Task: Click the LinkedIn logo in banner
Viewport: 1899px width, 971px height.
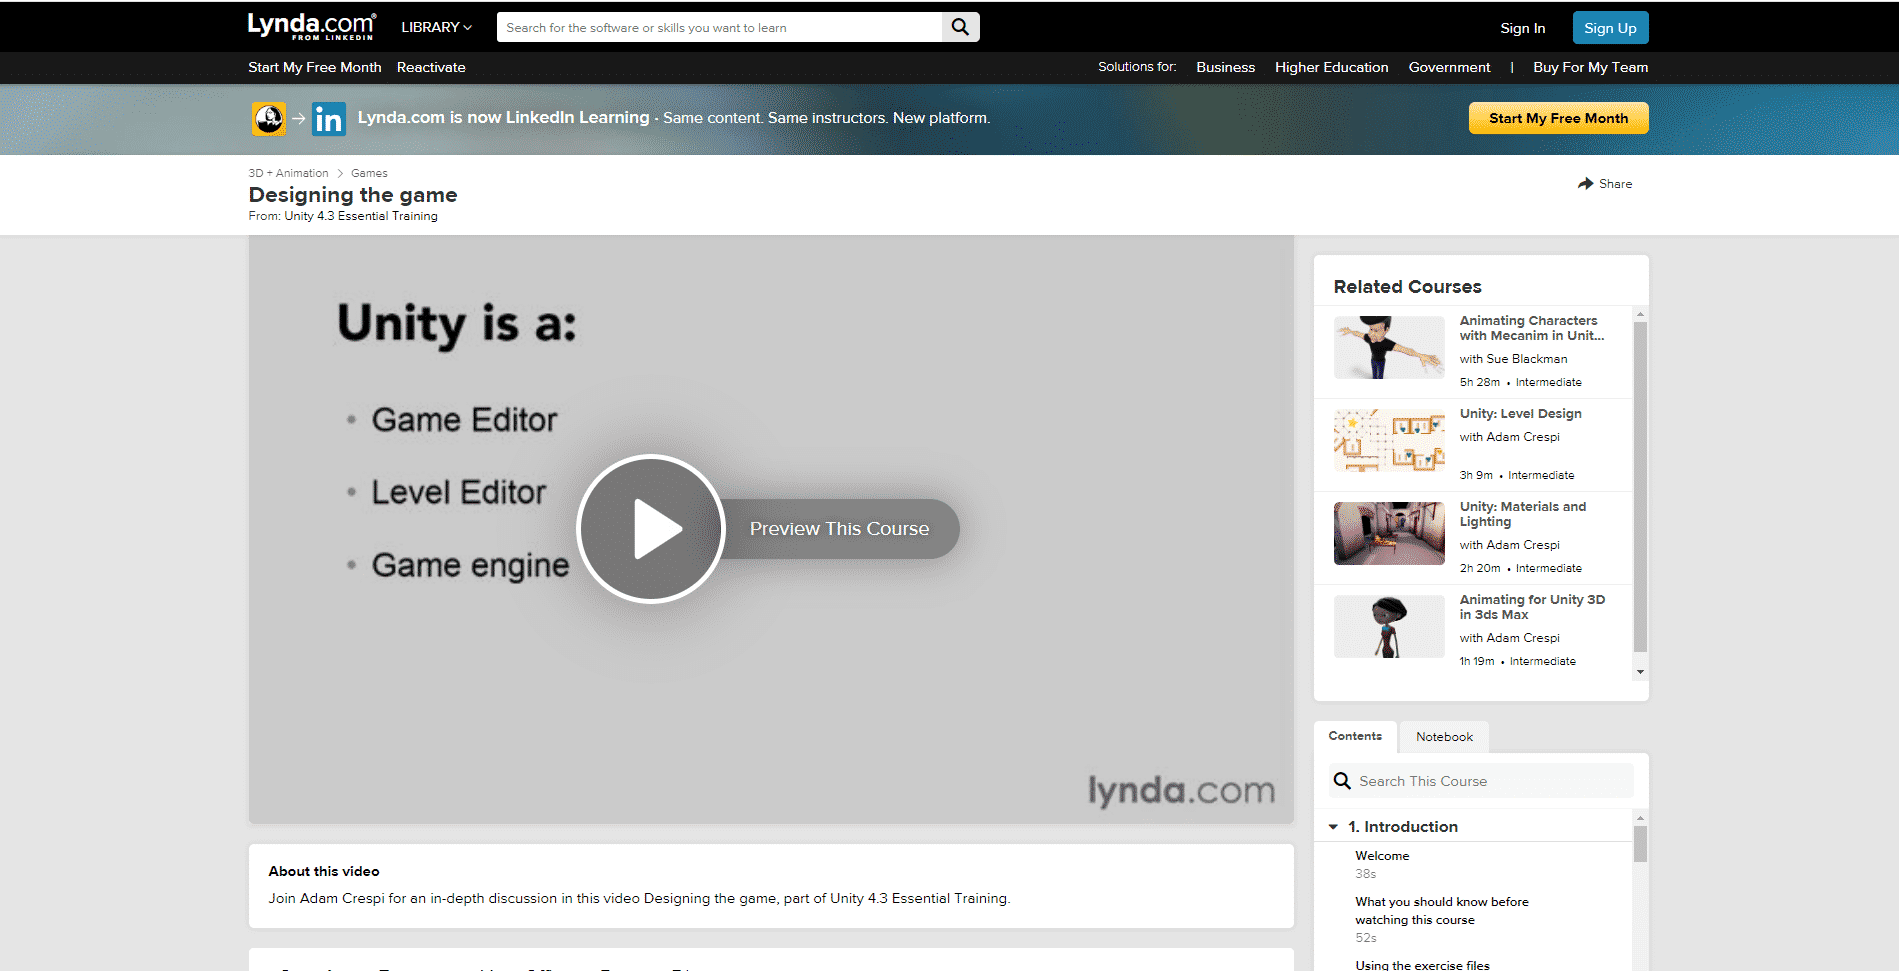Action: pyautogui.click(x=328, y=119)
